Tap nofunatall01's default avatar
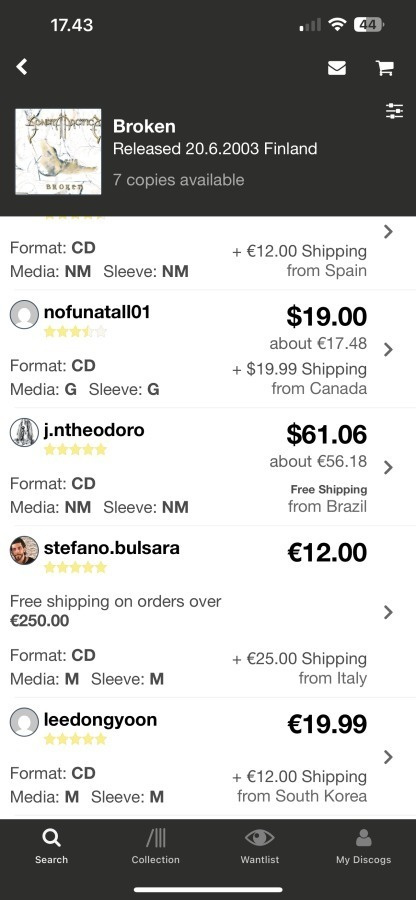 click(x=24, y=315)
